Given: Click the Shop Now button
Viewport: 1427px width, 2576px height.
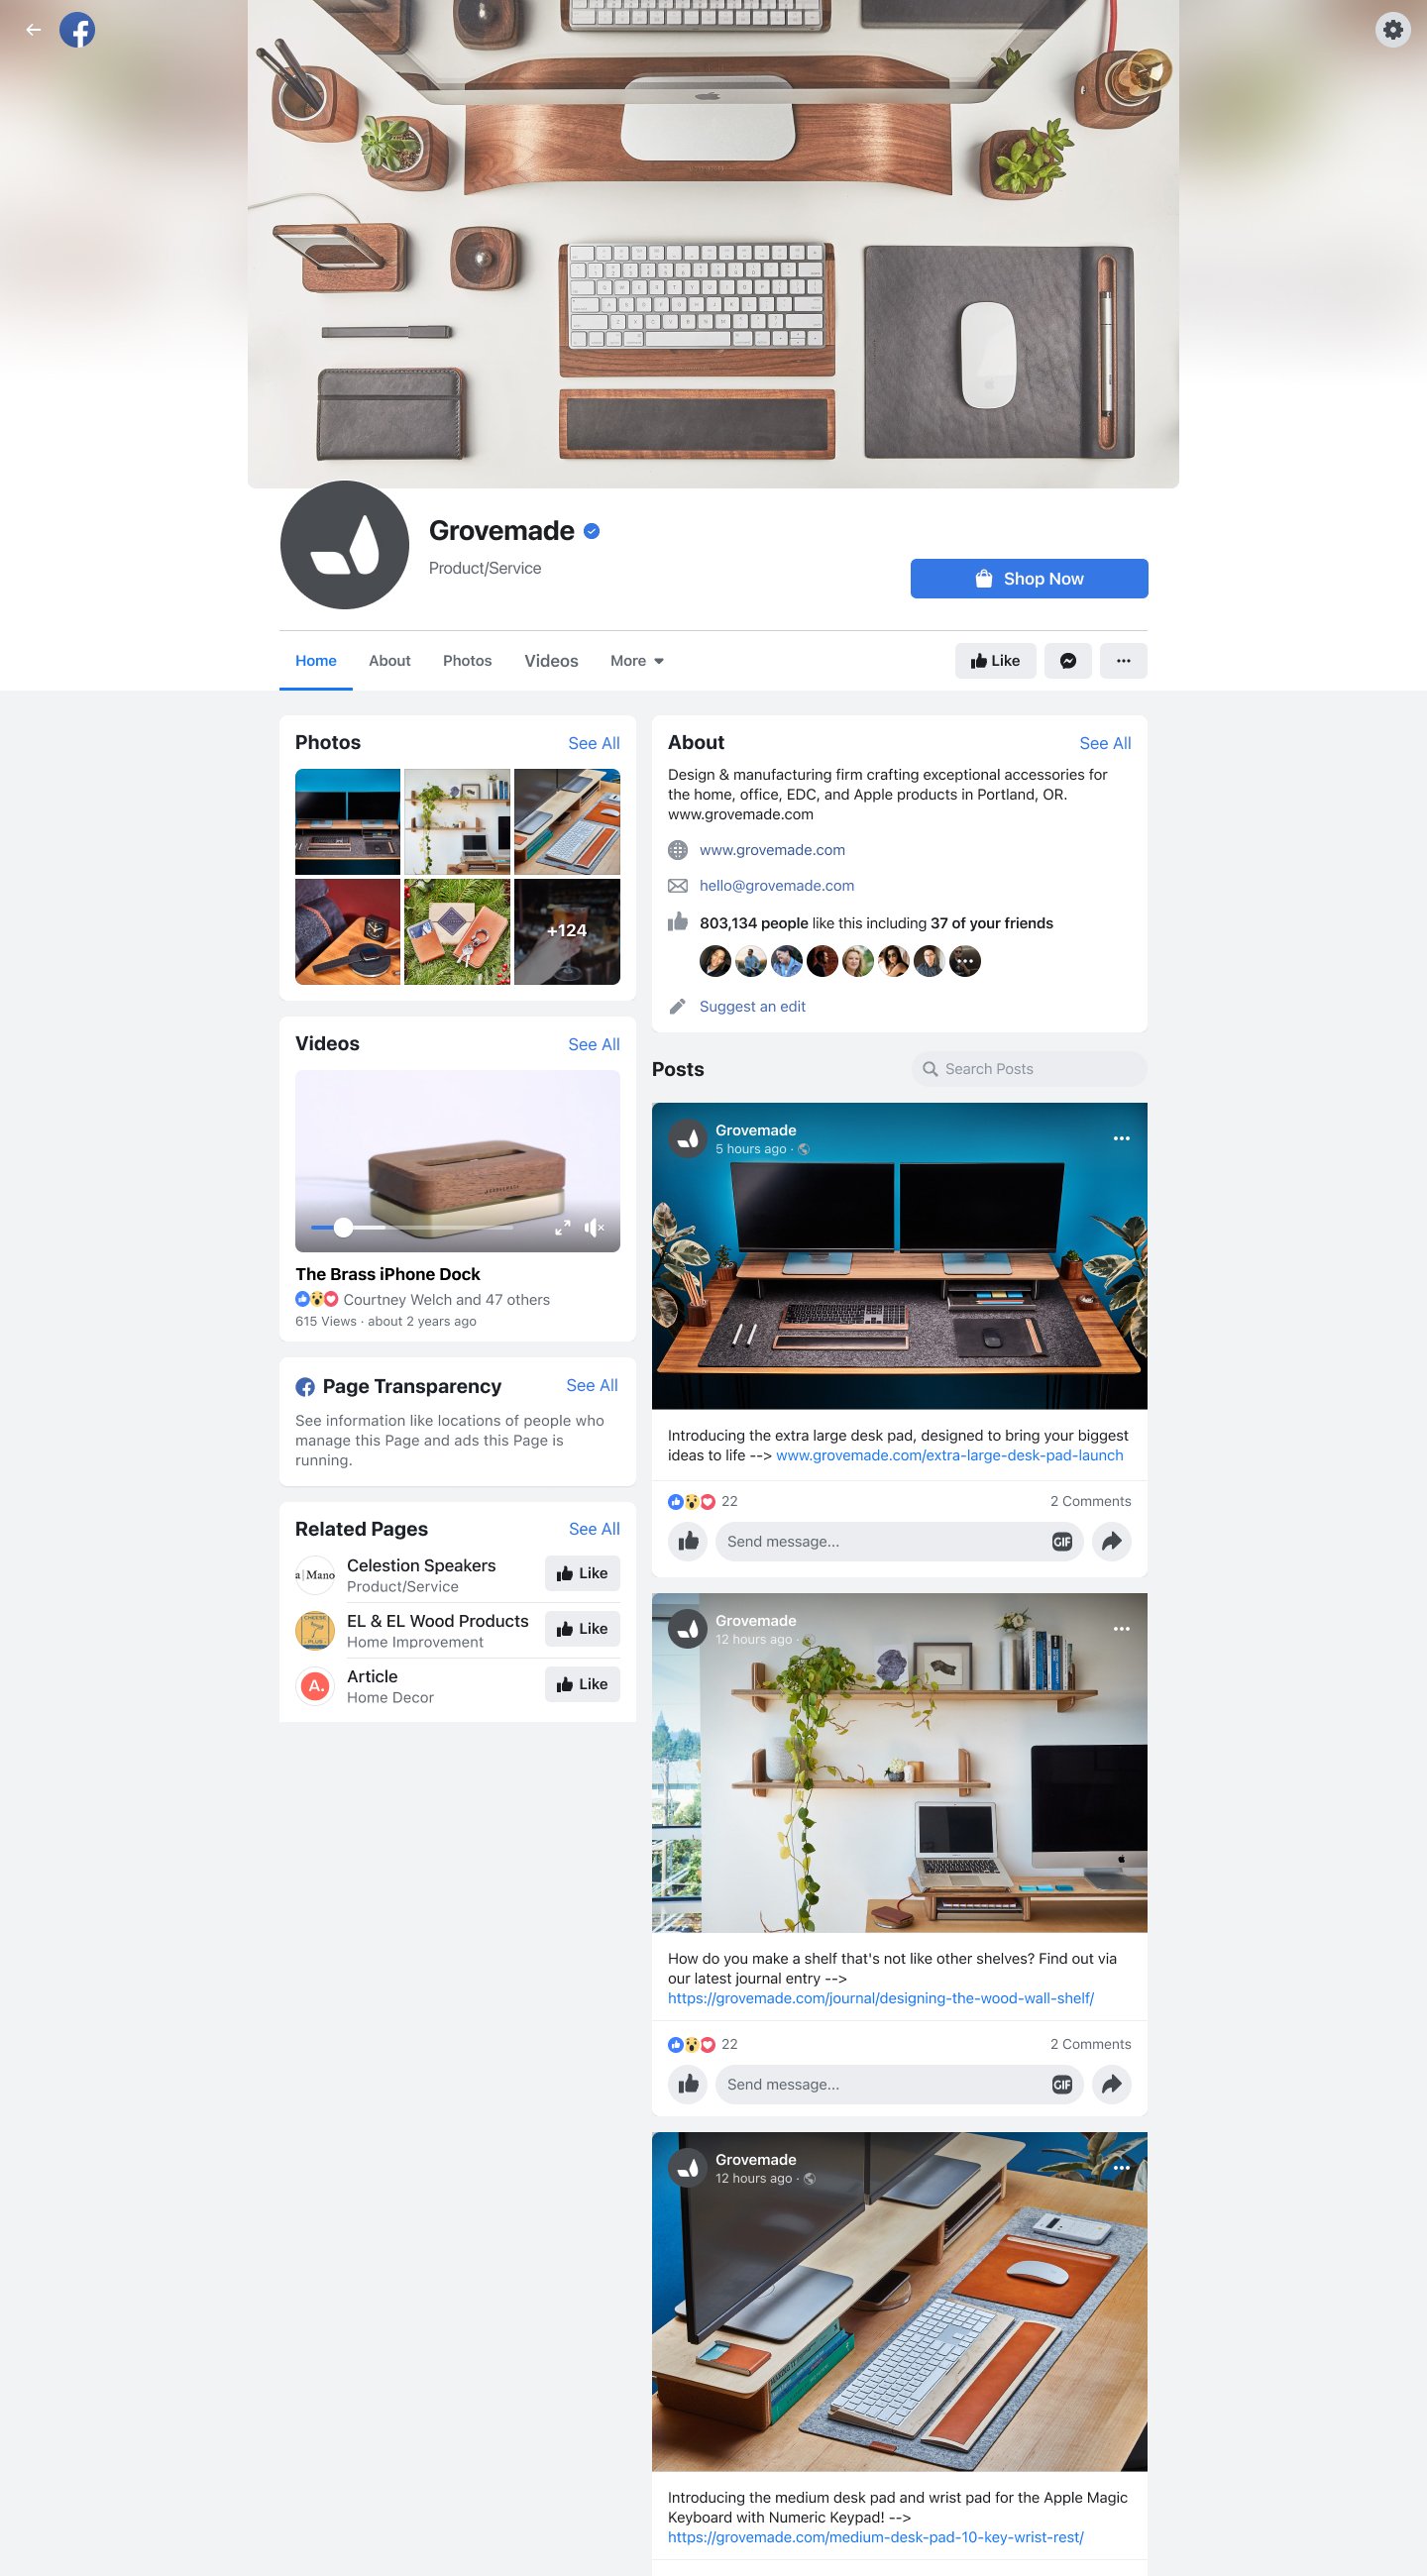Looking at the screenshot, I should 1029,579.
